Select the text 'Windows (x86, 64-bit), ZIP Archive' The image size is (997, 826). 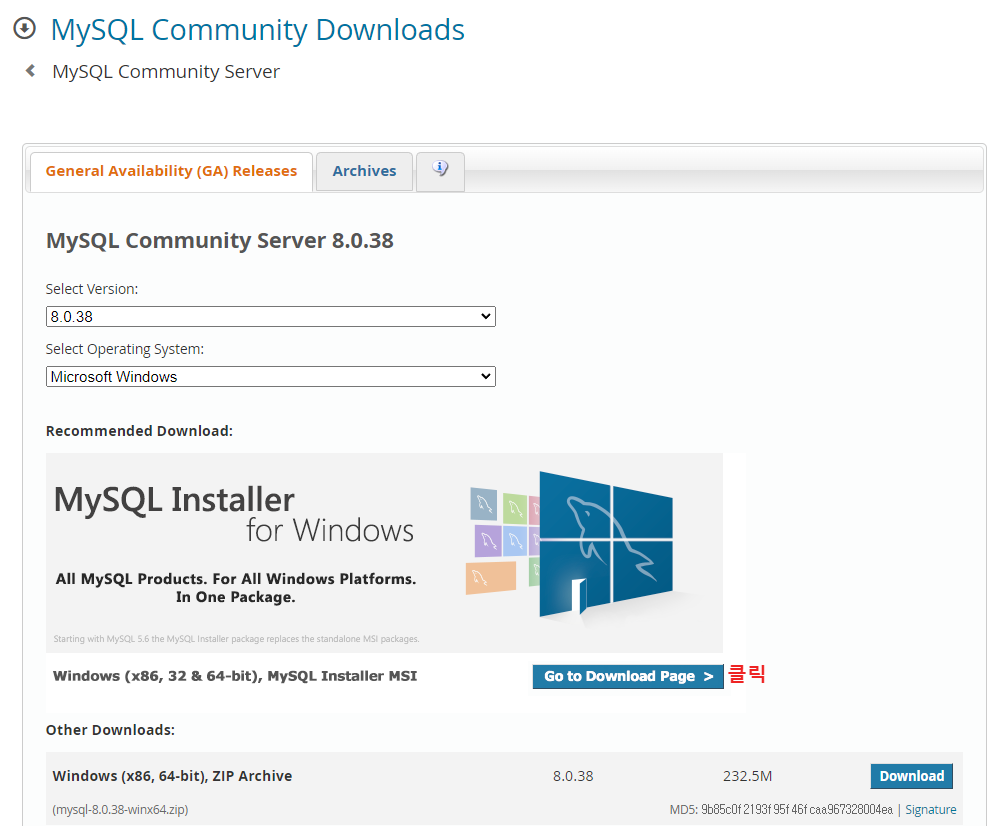tap(172, 776)
